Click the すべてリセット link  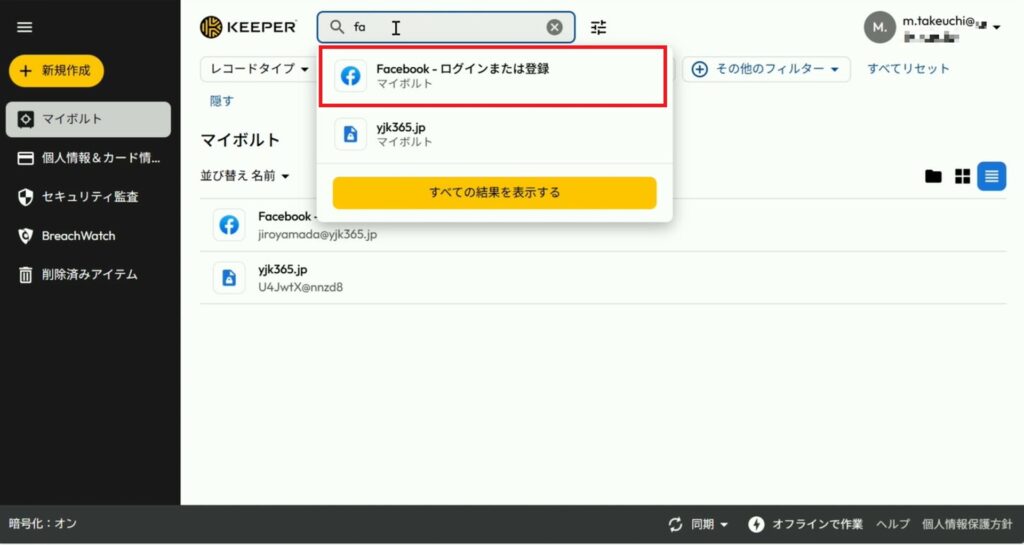pos(908,69)
